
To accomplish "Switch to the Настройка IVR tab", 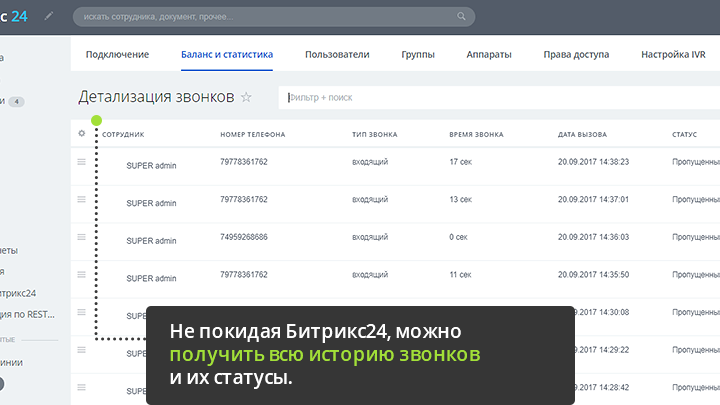I will (676, 55).
